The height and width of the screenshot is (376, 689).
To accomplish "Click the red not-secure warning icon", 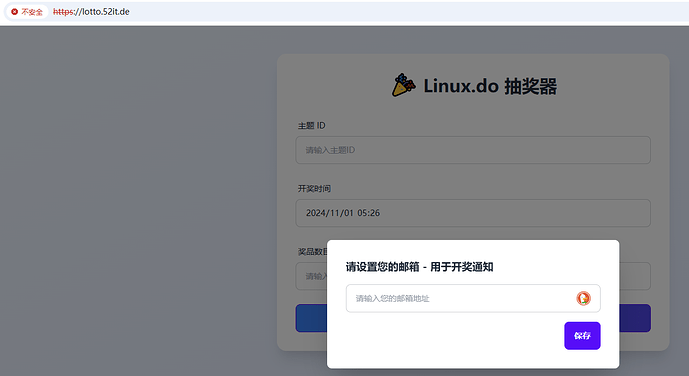I will 15,12.
